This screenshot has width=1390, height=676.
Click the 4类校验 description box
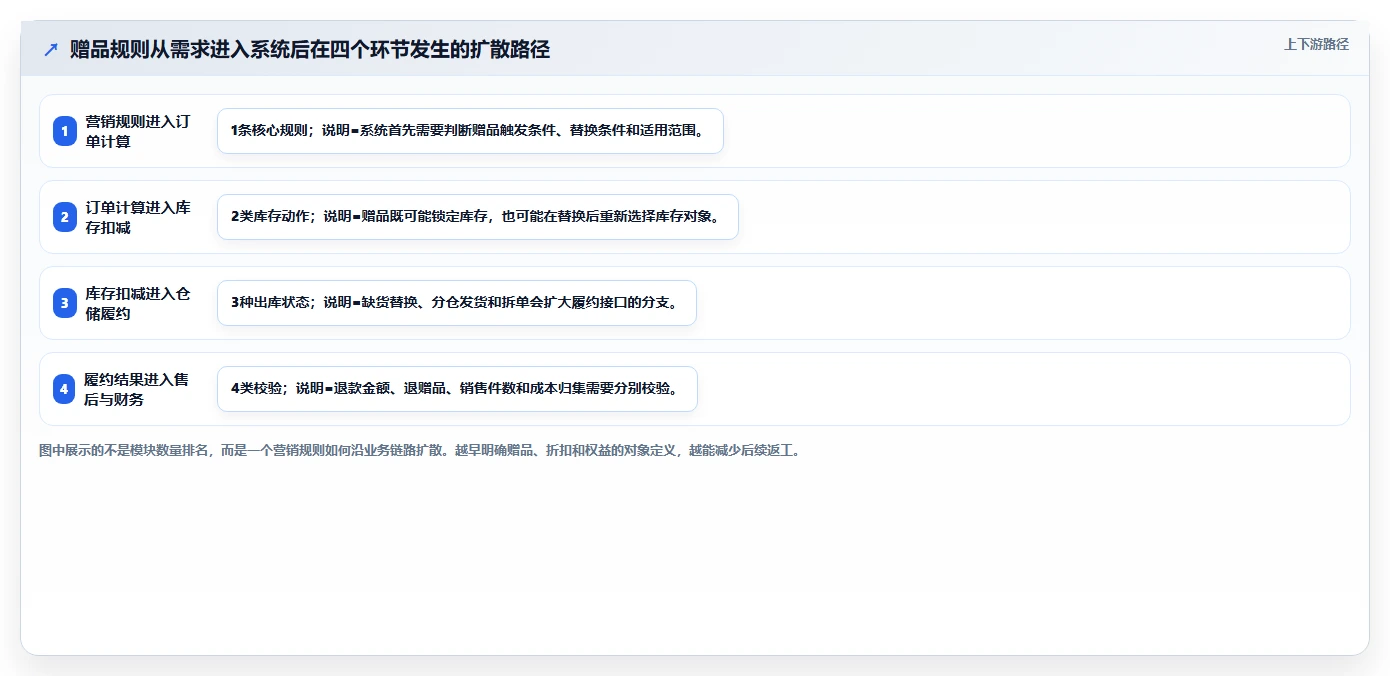click(x=457, y=389)
